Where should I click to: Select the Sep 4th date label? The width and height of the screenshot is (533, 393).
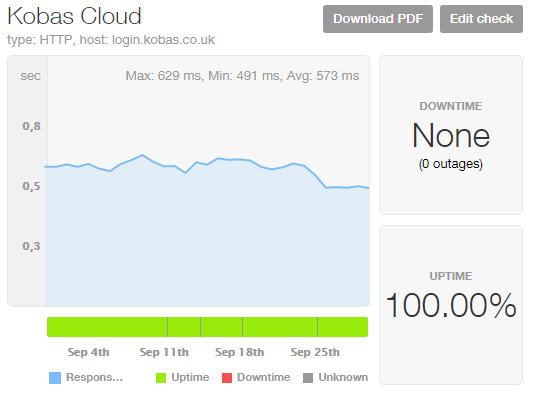(x=88, y=352)
